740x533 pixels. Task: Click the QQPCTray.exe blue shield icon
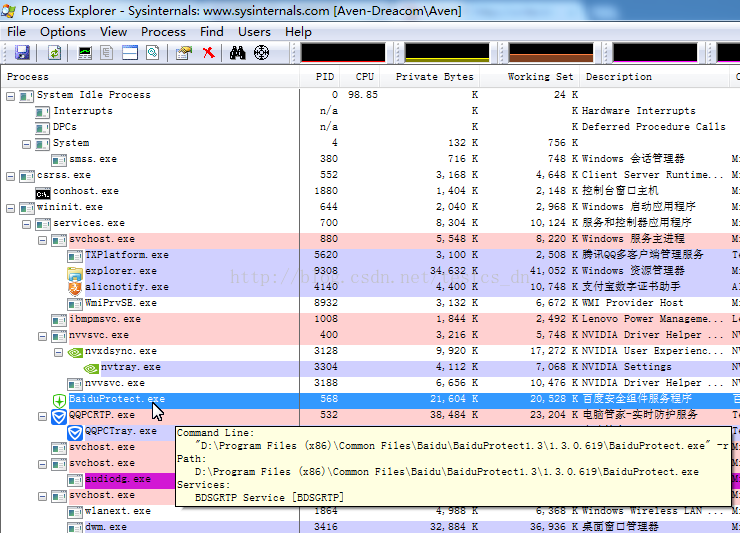[75, 432]
